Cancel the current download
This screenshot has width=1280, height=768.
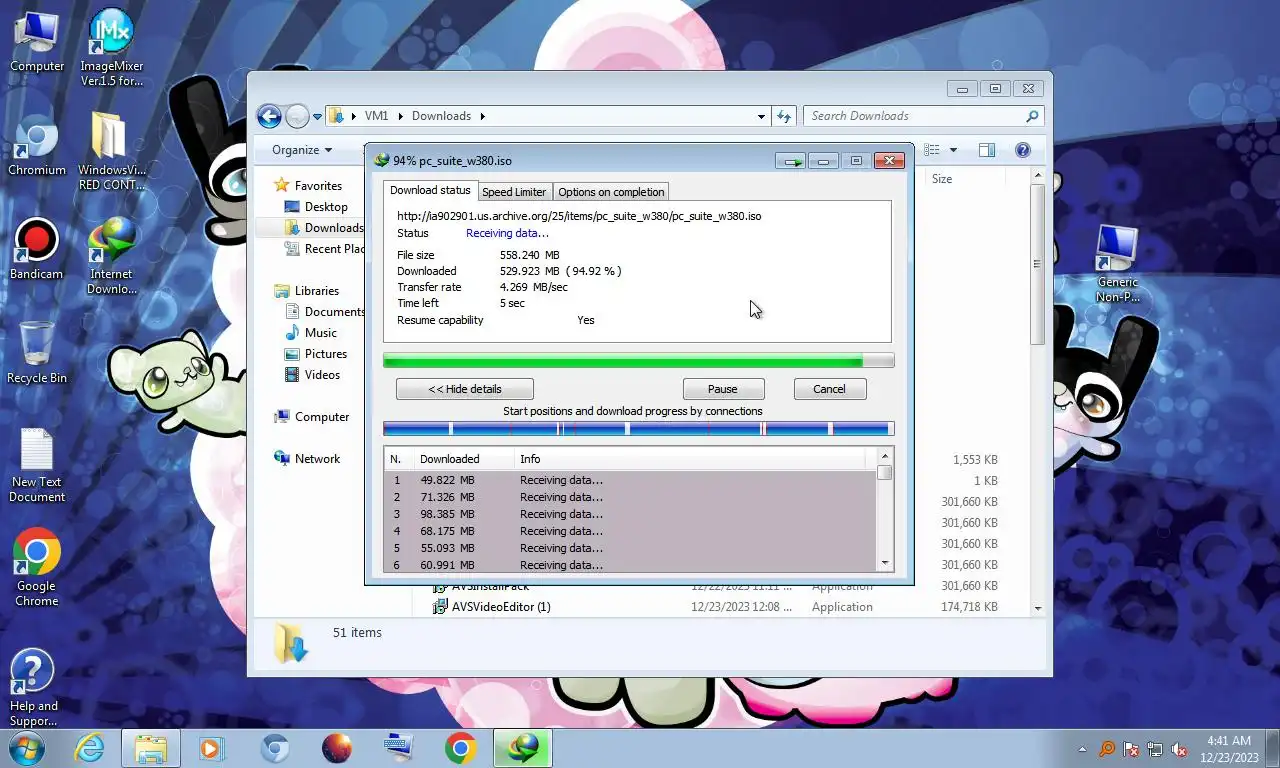tap(829, 389)
